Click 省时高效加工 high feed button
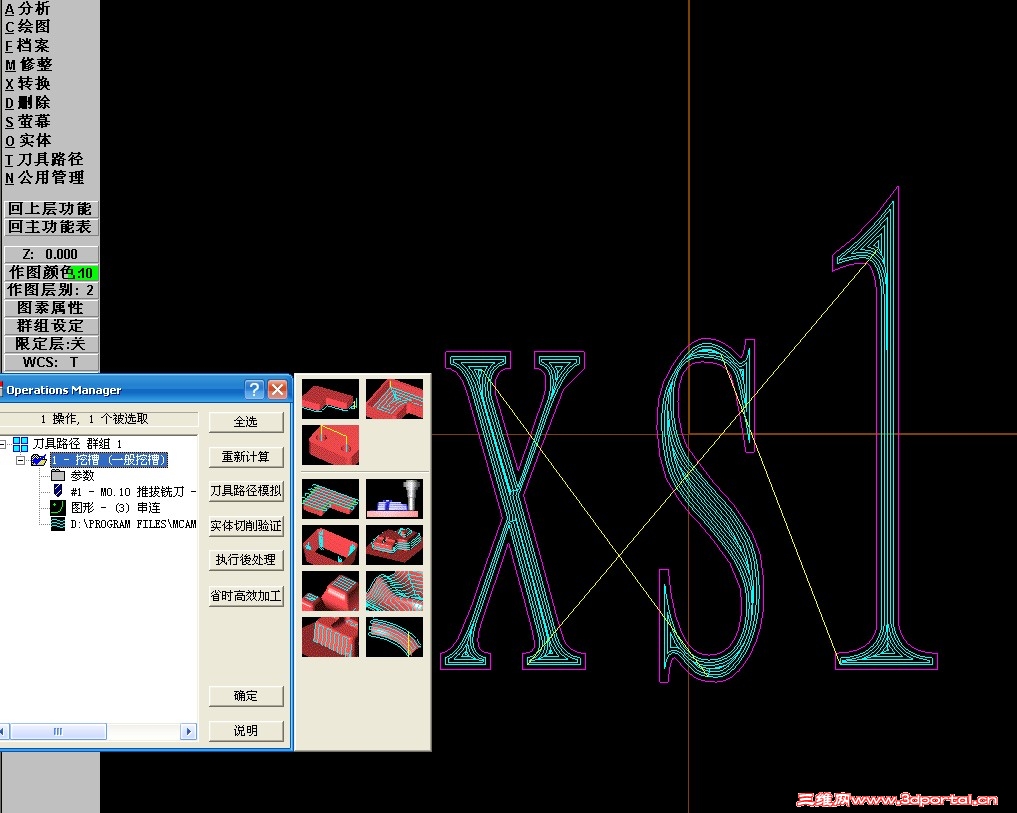The height and width of the screenshot is (813, 1017). [x=246, y=595]
